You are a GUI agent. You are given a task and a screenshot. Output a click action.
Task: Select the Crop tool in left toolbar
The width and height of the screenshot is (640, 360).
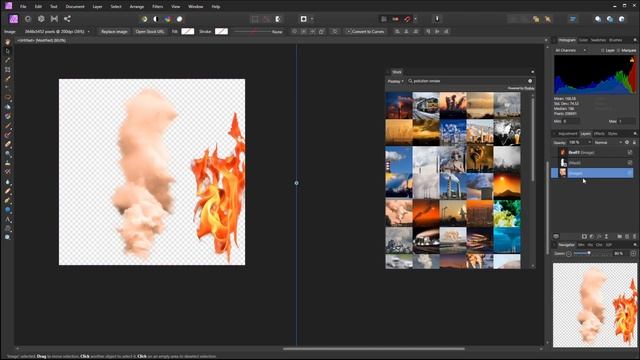point(7,70)
